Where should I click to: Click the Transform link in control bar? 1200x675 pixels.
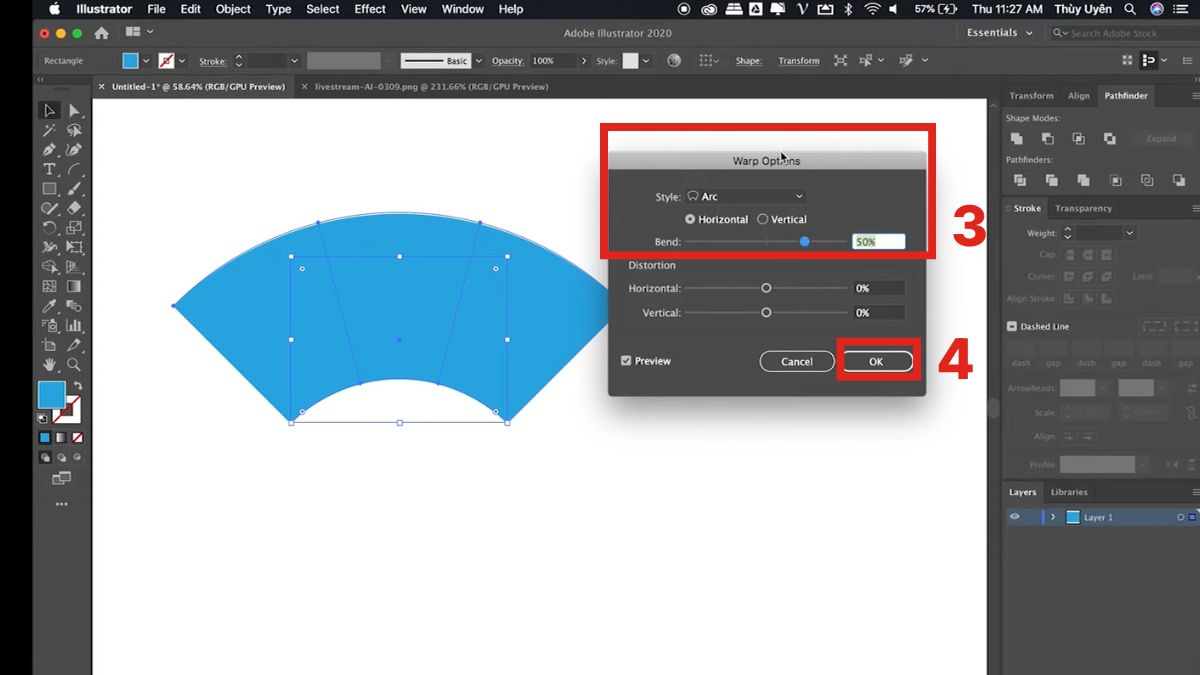click(799, 61)
